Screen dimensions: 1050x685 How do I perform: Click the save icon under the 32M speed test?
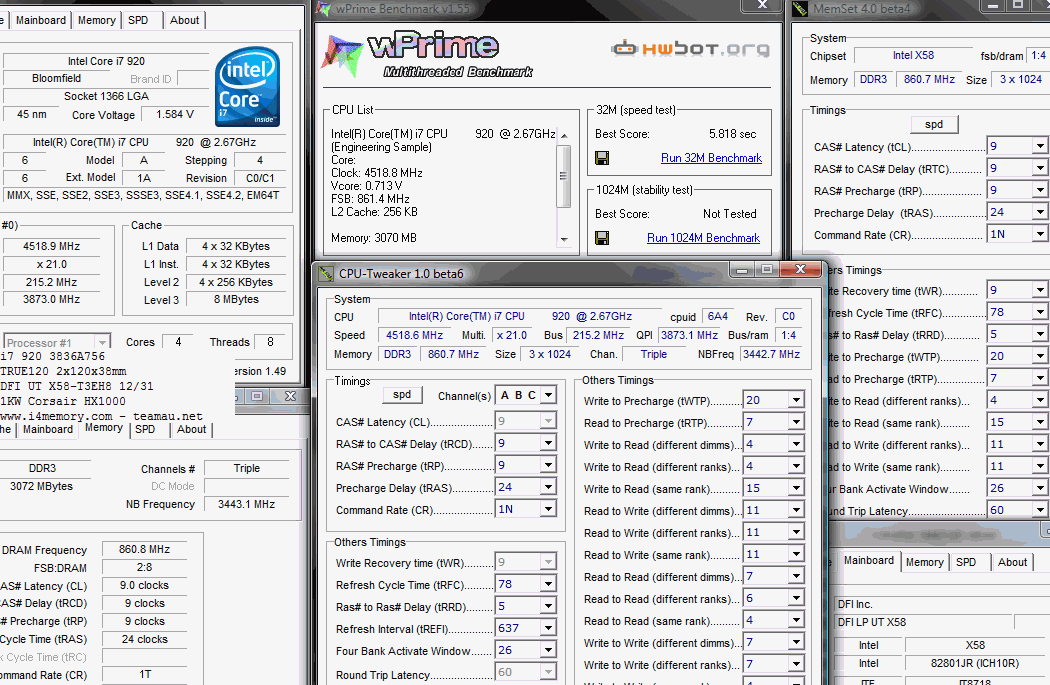(602, 158)
